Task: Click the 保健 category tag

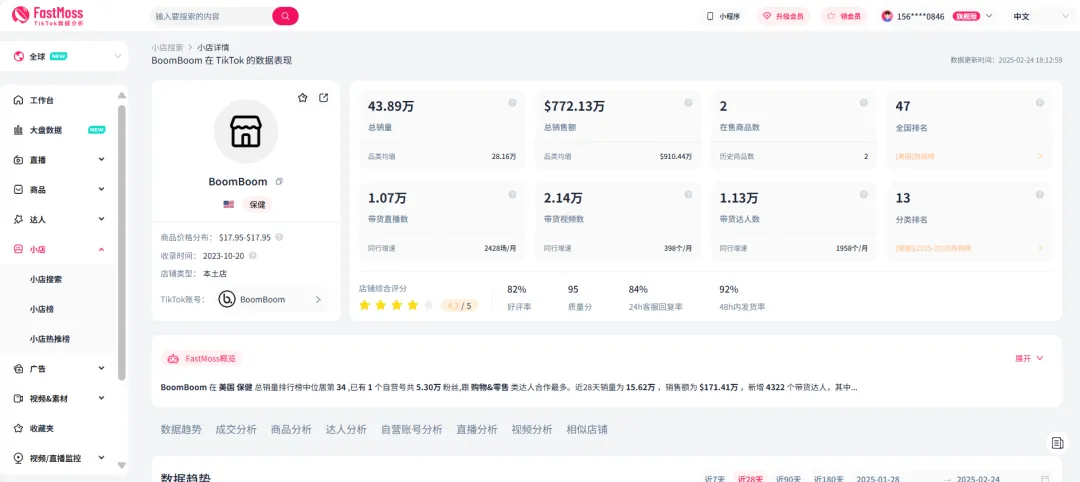Action: pos(257,205)
